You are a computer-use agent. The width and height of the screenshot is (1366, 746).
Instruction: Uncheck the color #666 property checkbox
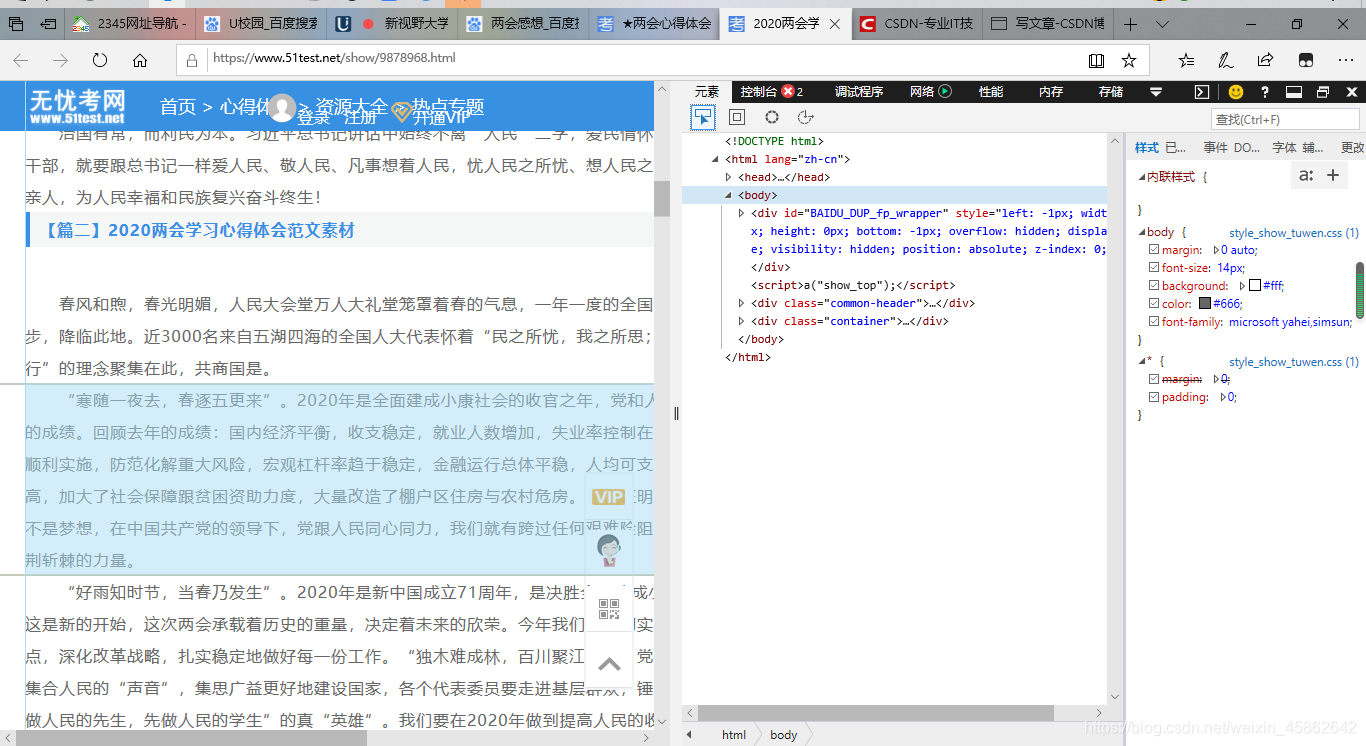pos(1154,304)
